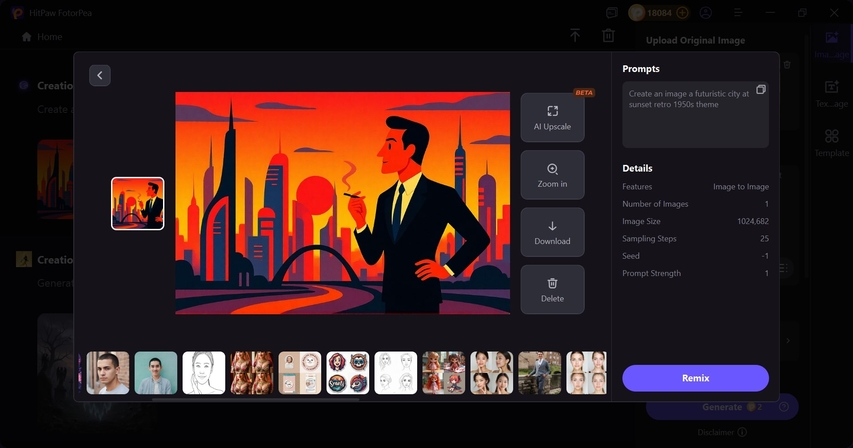Screen dimensions: 853x448
Task: Download the generated image
Action: 552,232
